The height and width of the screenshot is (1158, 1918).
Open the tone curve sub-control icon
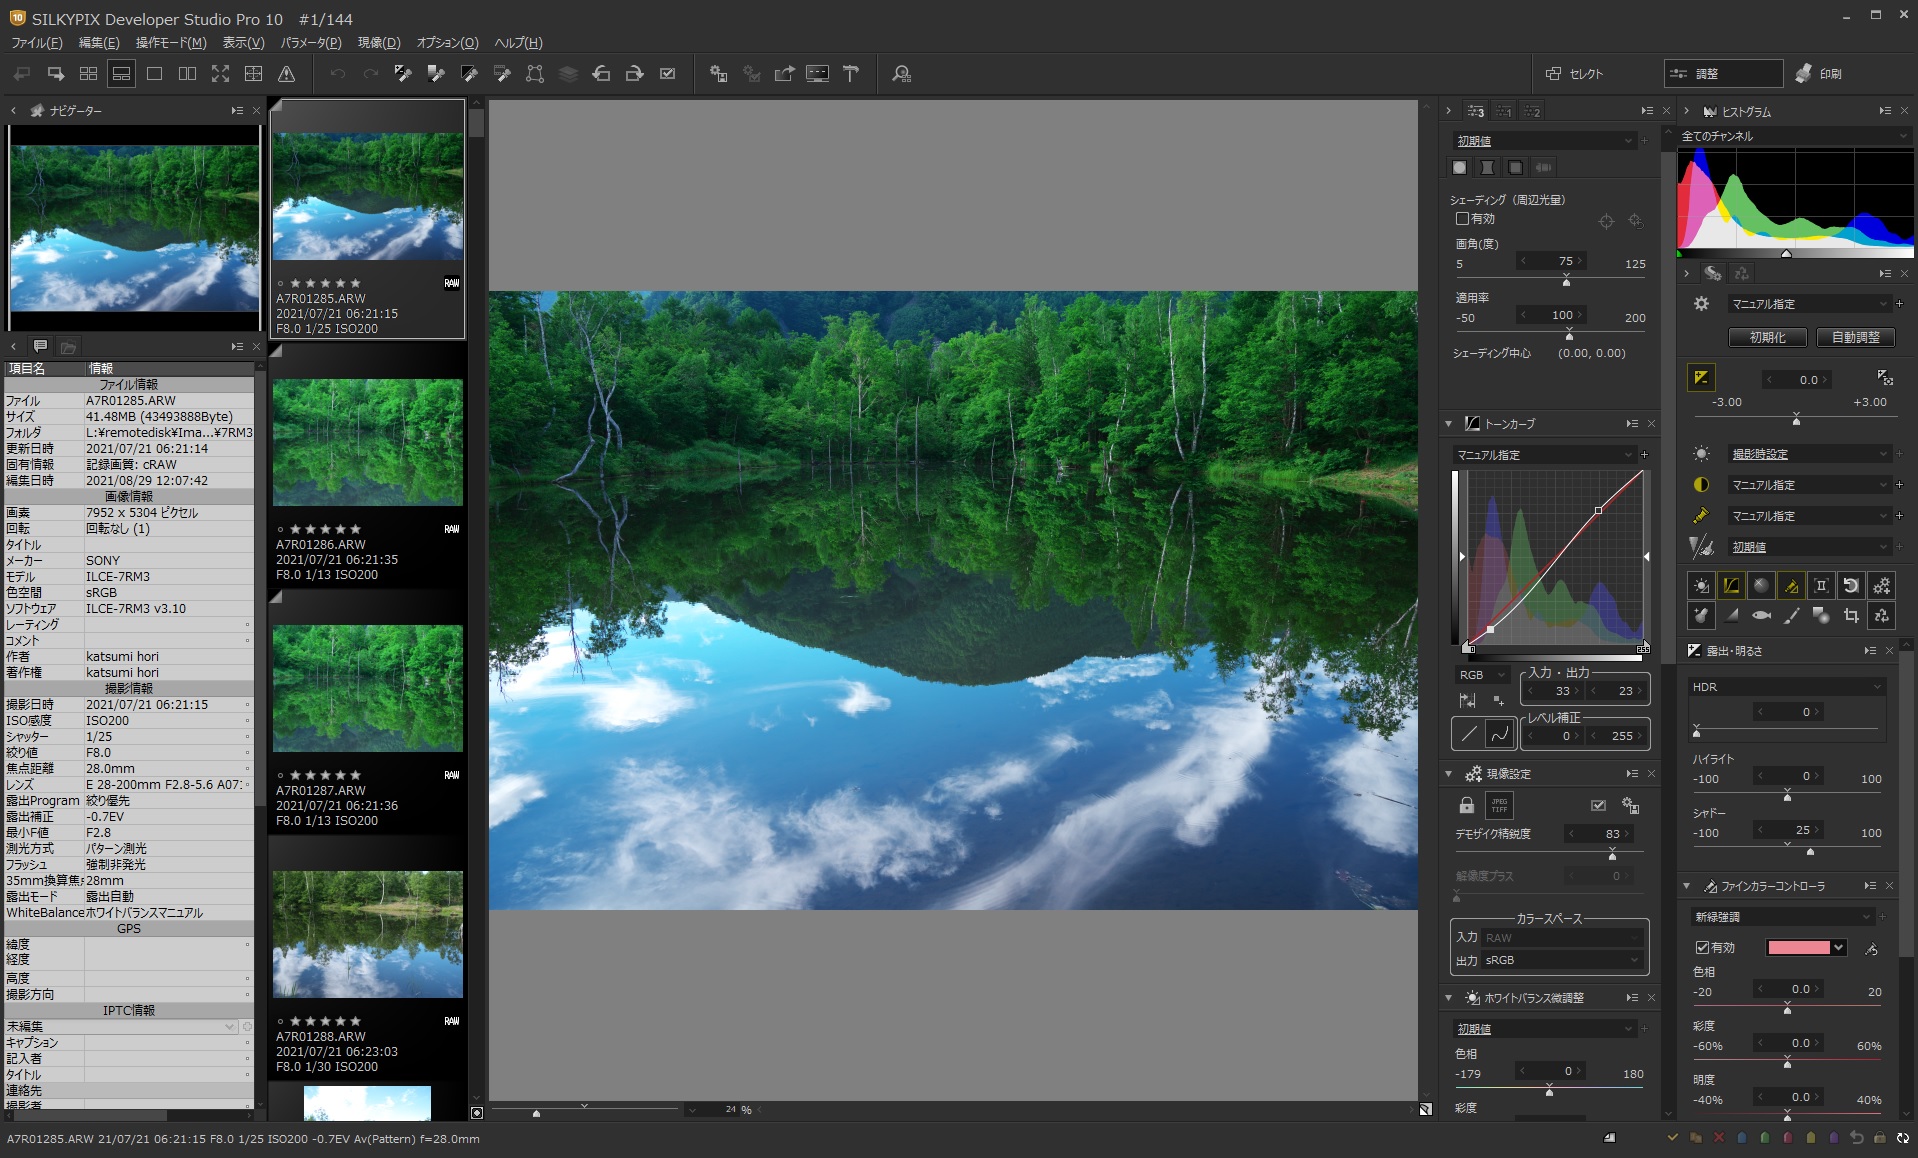[1731, 586]
